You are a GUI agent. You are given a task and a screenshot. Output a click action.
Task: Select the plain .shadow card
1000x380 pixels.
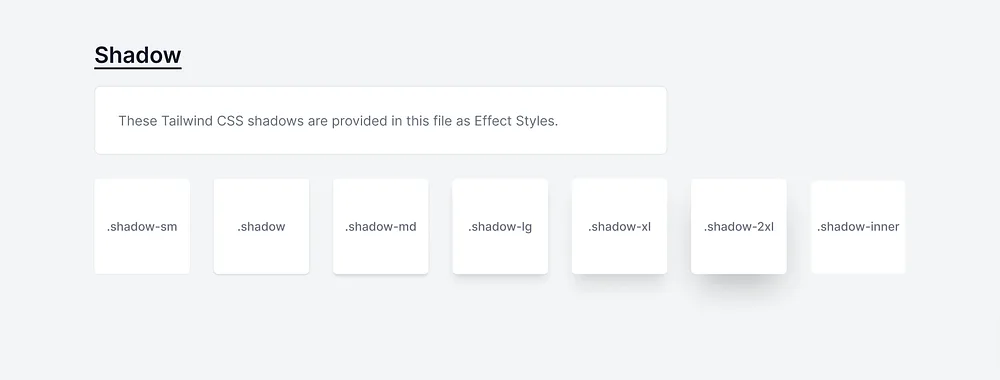tap(261, 226)
